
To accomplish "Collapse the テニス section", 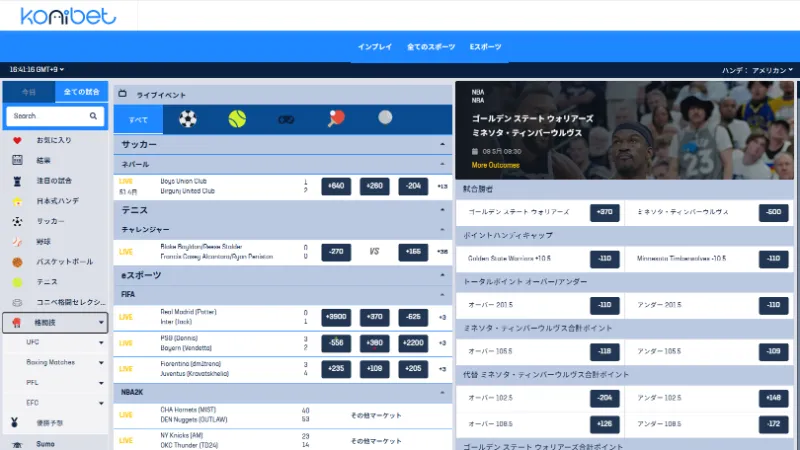I will coord(442,210).
